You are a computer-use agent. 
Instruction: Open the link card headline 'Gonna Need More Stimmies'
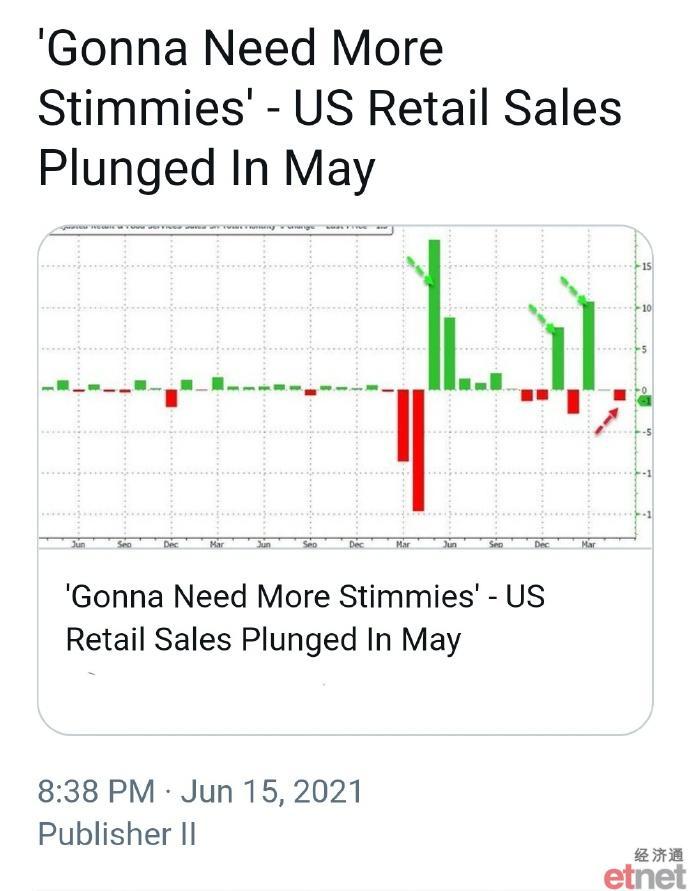[x=305, y=618]
